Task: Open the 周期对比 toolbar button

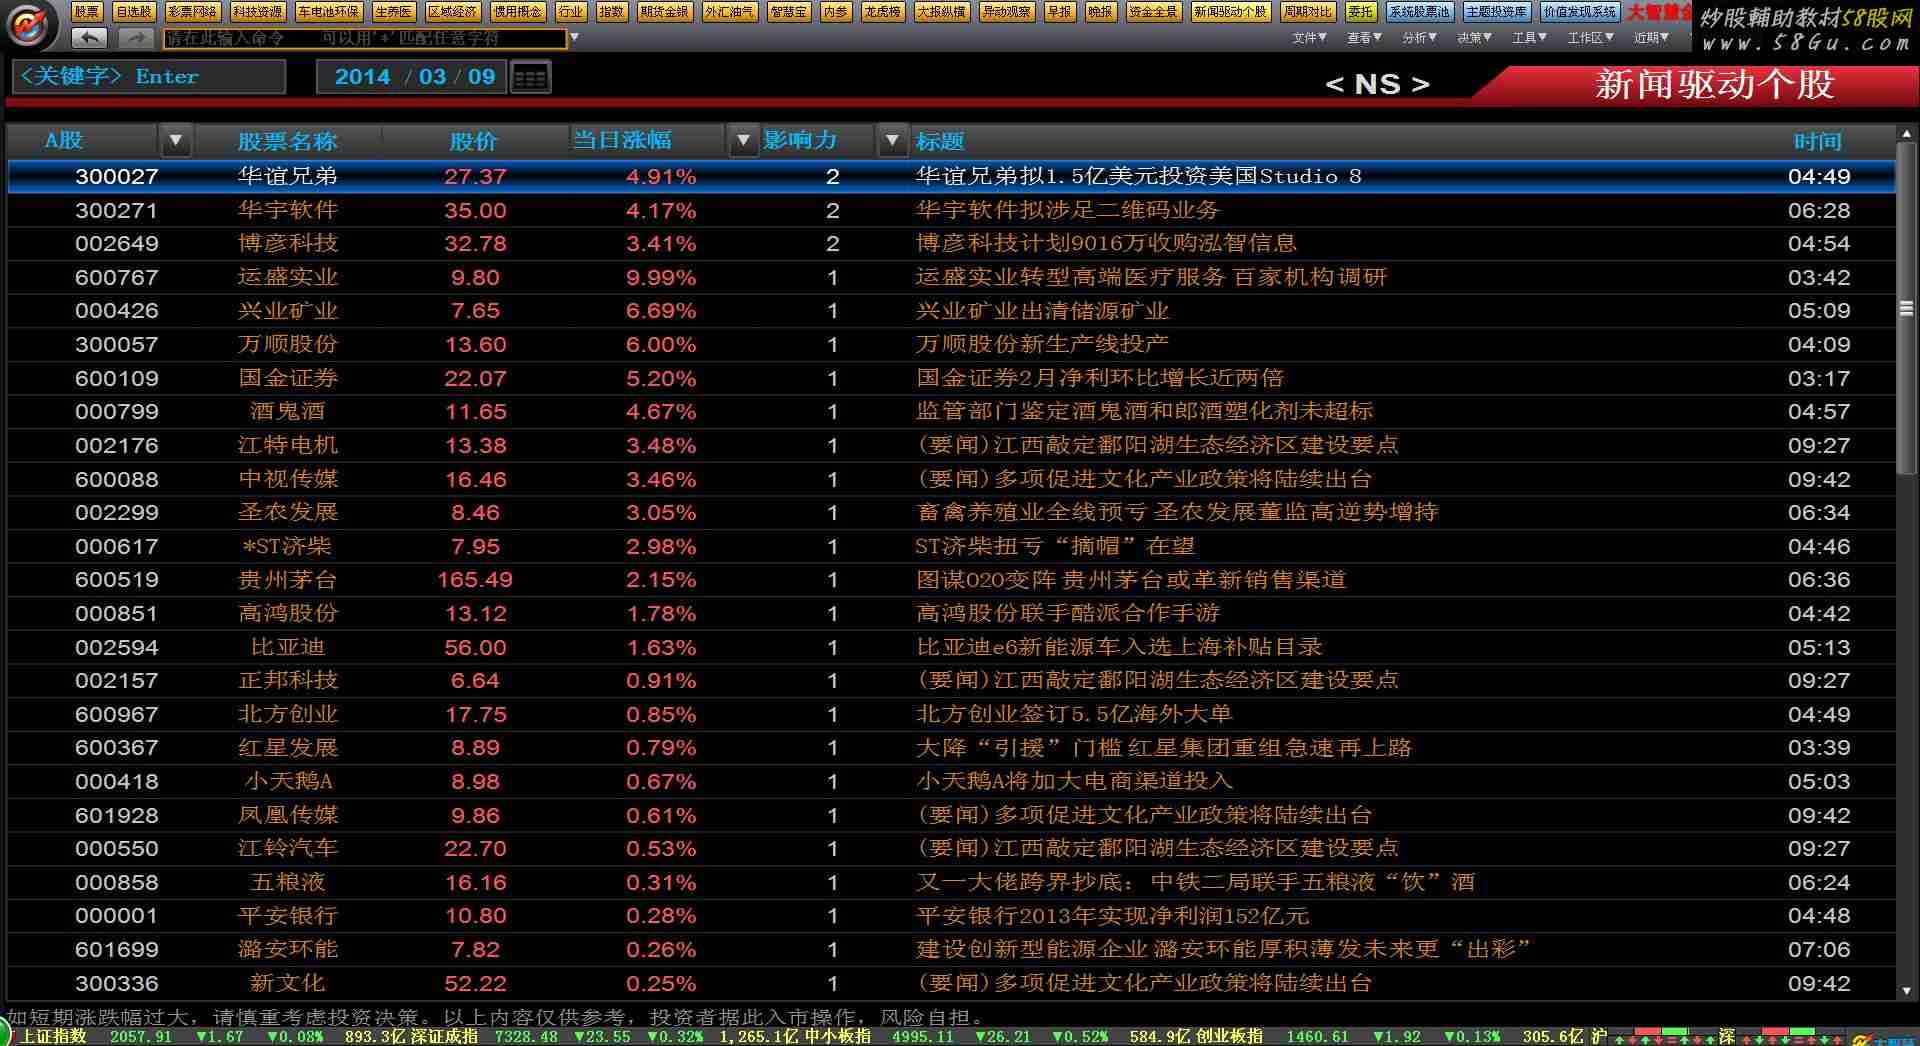Action: pos(1308,12)
